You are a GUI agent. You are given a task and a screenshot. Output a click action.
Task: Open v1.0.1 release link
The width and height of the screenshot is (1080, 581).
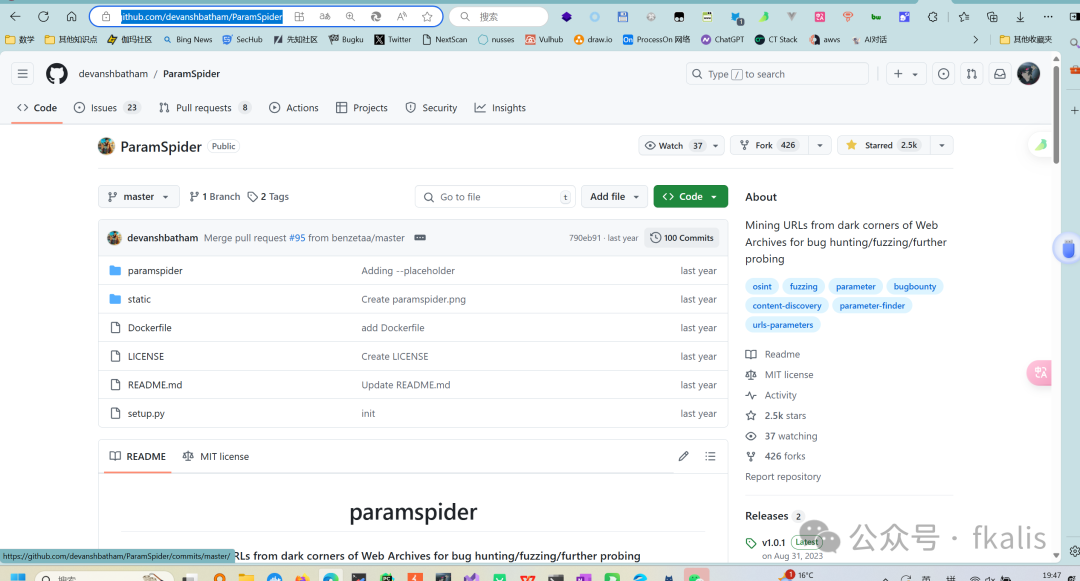click(x=773, y=542)
